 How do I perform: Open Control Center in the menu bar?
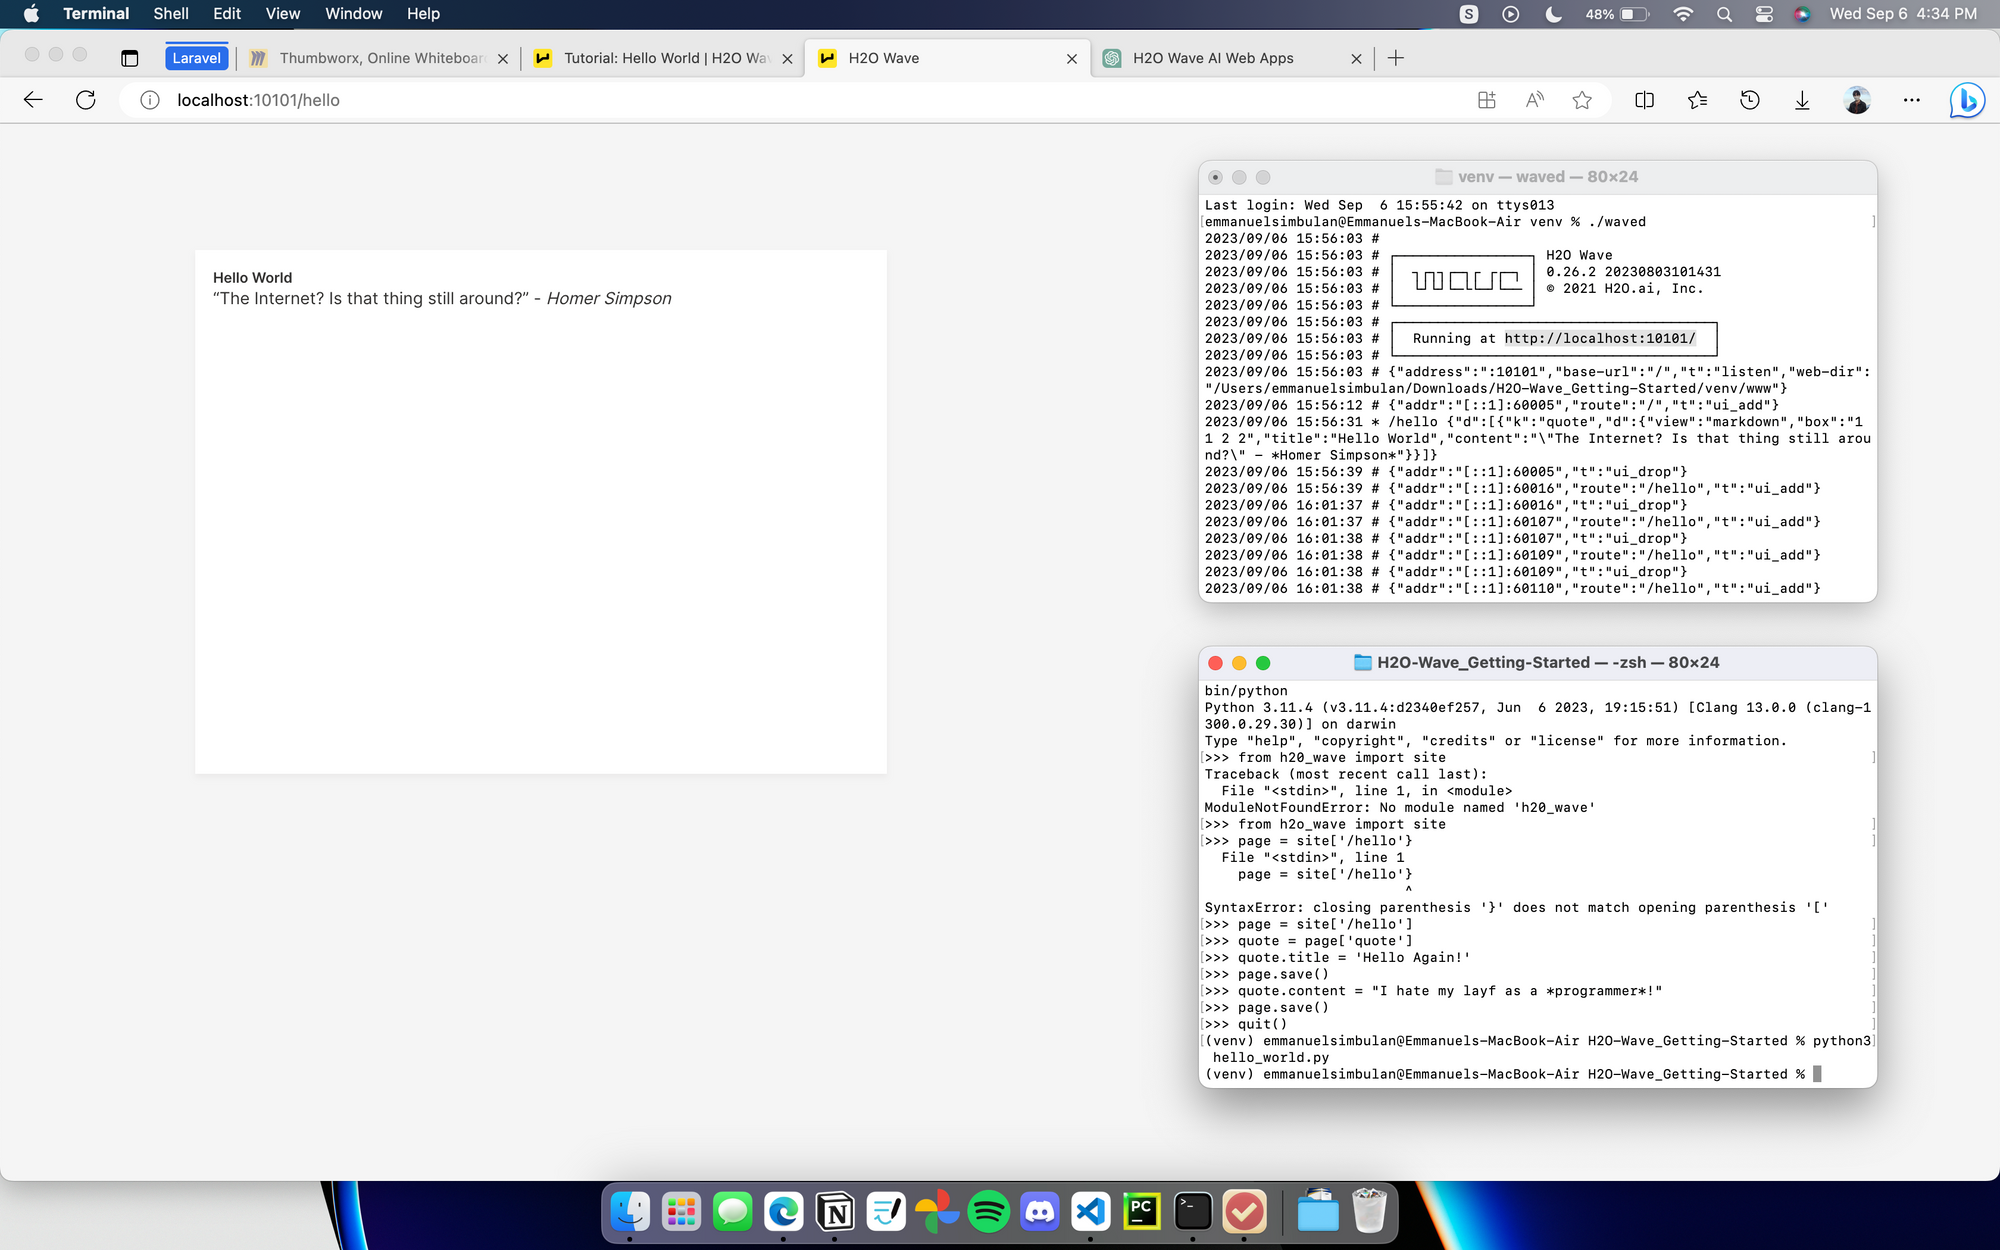coord(1764,14)
